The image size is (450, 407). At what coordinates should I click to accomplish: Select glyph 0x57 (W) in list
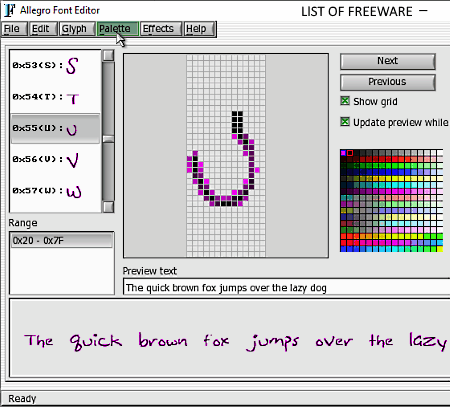(55, 191)
